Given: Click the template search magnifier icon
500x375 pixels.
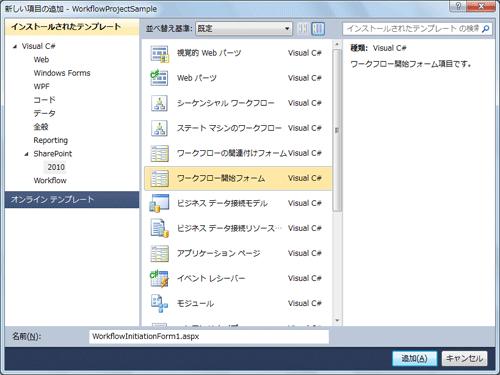Looking at the screenshot, I should pos(486,29).
